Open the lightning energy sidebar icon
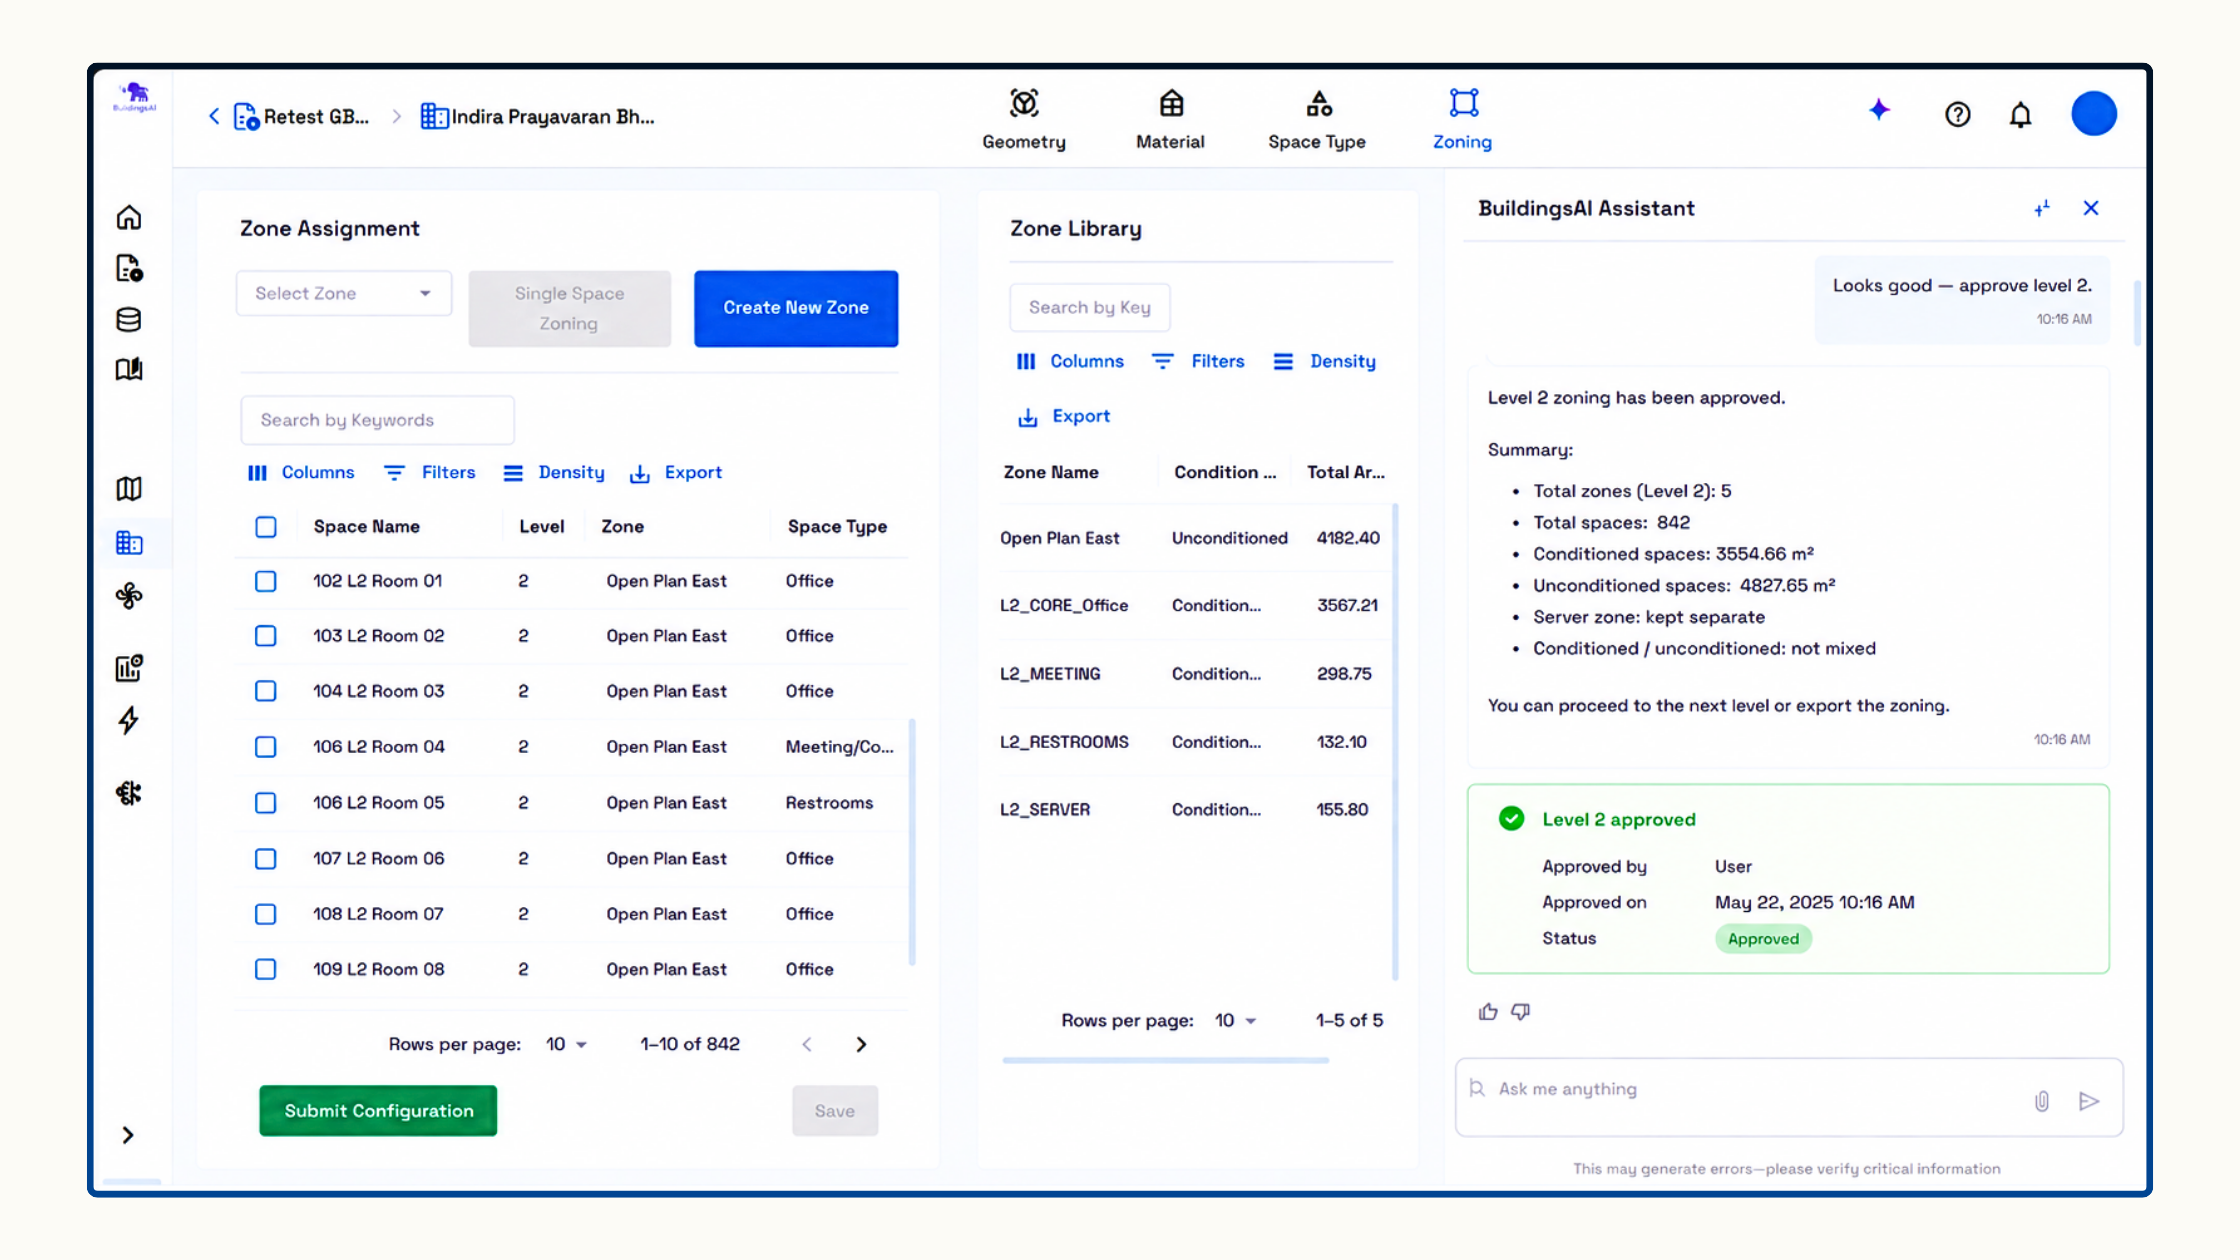The height and width of the screenshot is (1260, 2240). click(x=129, y=720)
